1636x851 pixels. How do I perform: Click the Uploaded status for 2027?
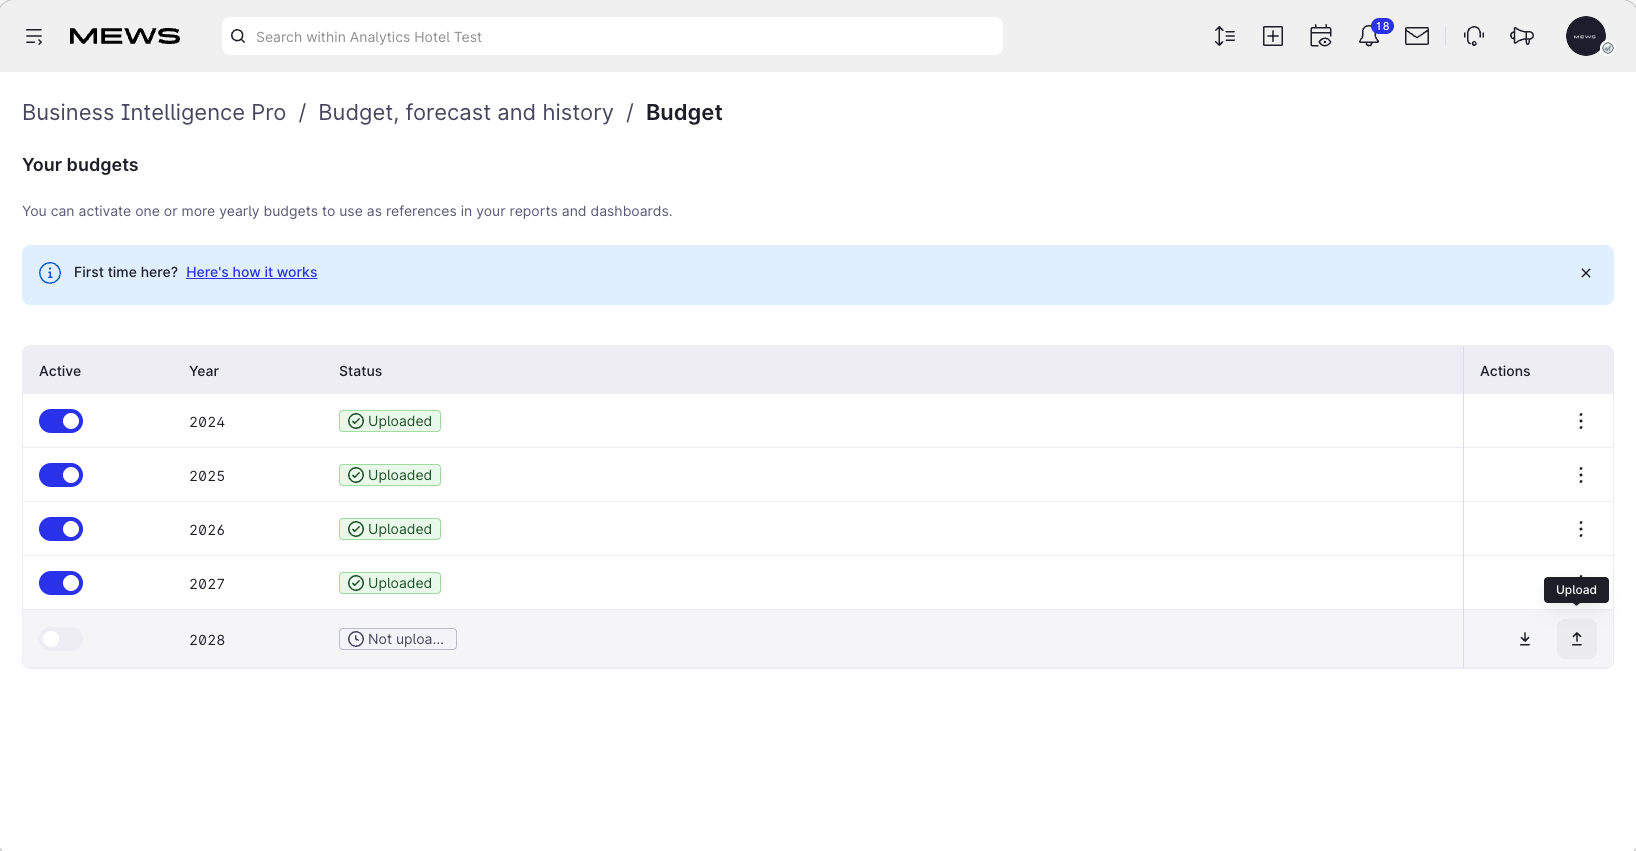[390, 583]
